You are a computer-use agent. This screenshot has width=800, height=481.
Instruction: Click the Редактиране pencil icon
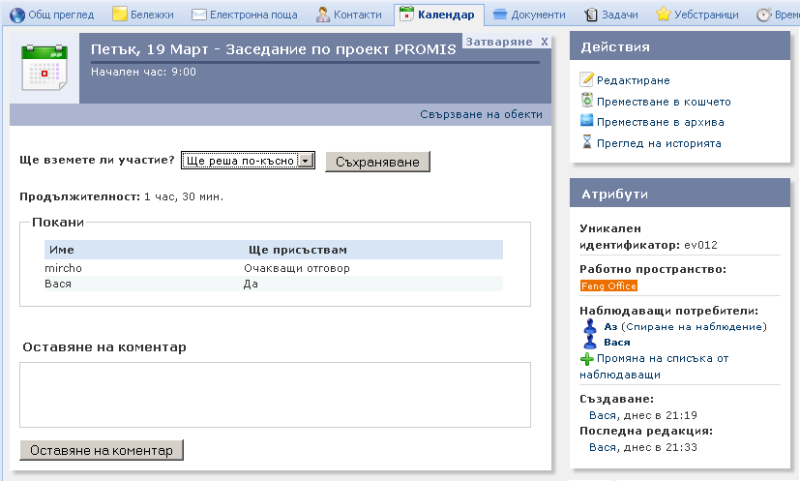(587, 80)
